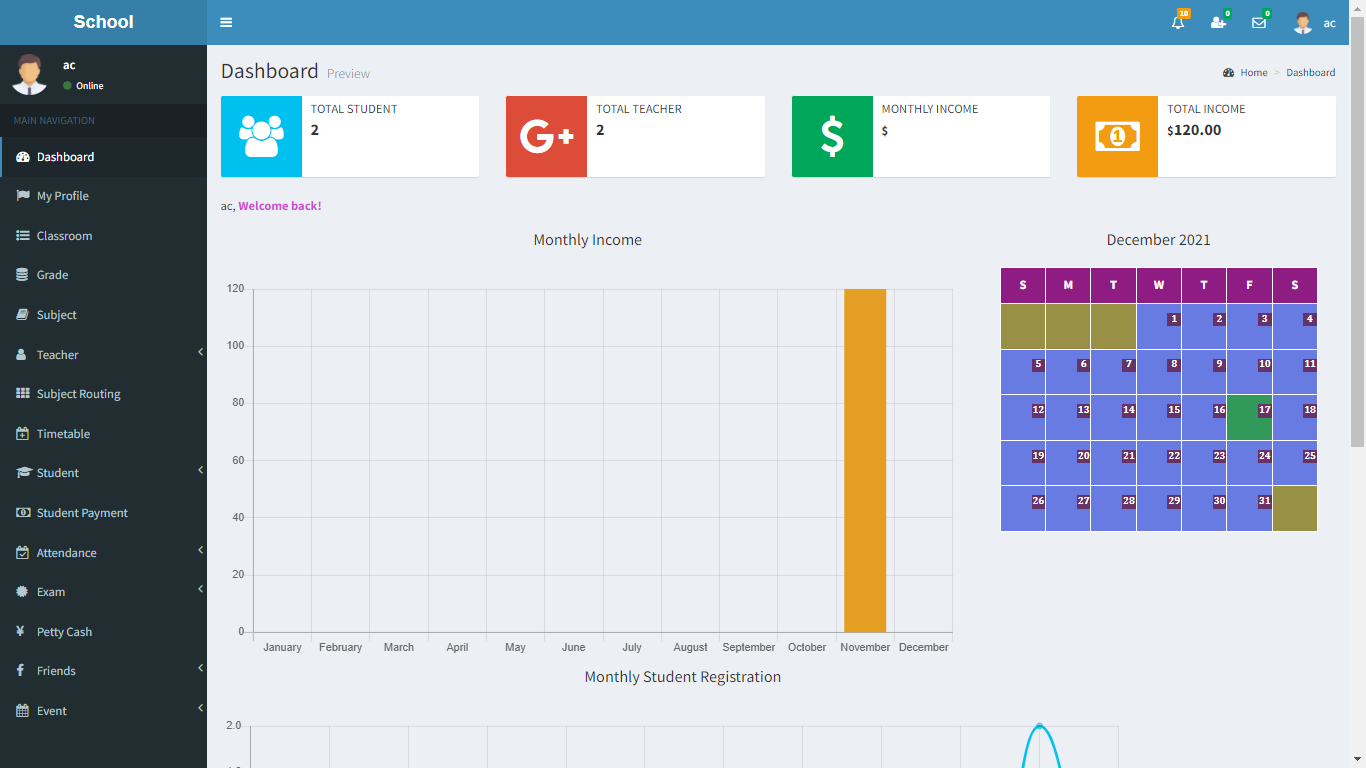Open Dashboard in the sidebar navigation
The width and height of the screenshot is (1366, 768).
(103, 157)
